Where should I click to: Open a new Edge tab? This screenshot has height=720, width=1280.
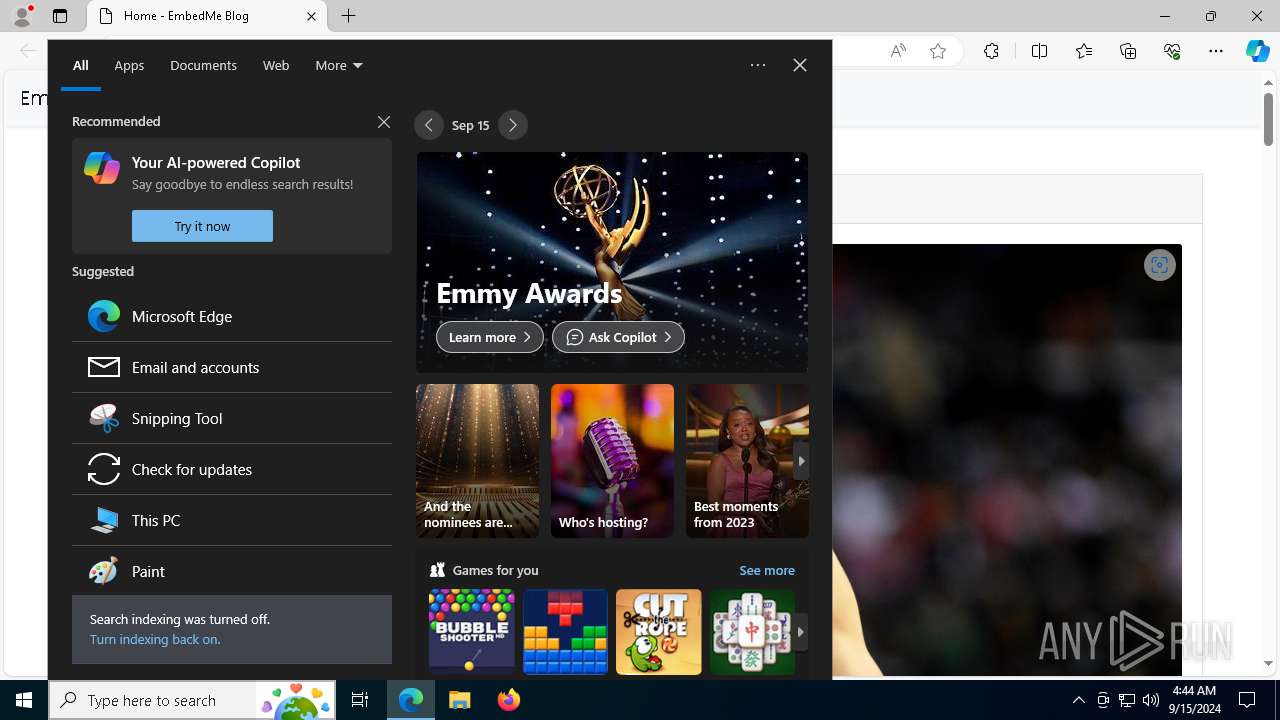tap(349, 16)
